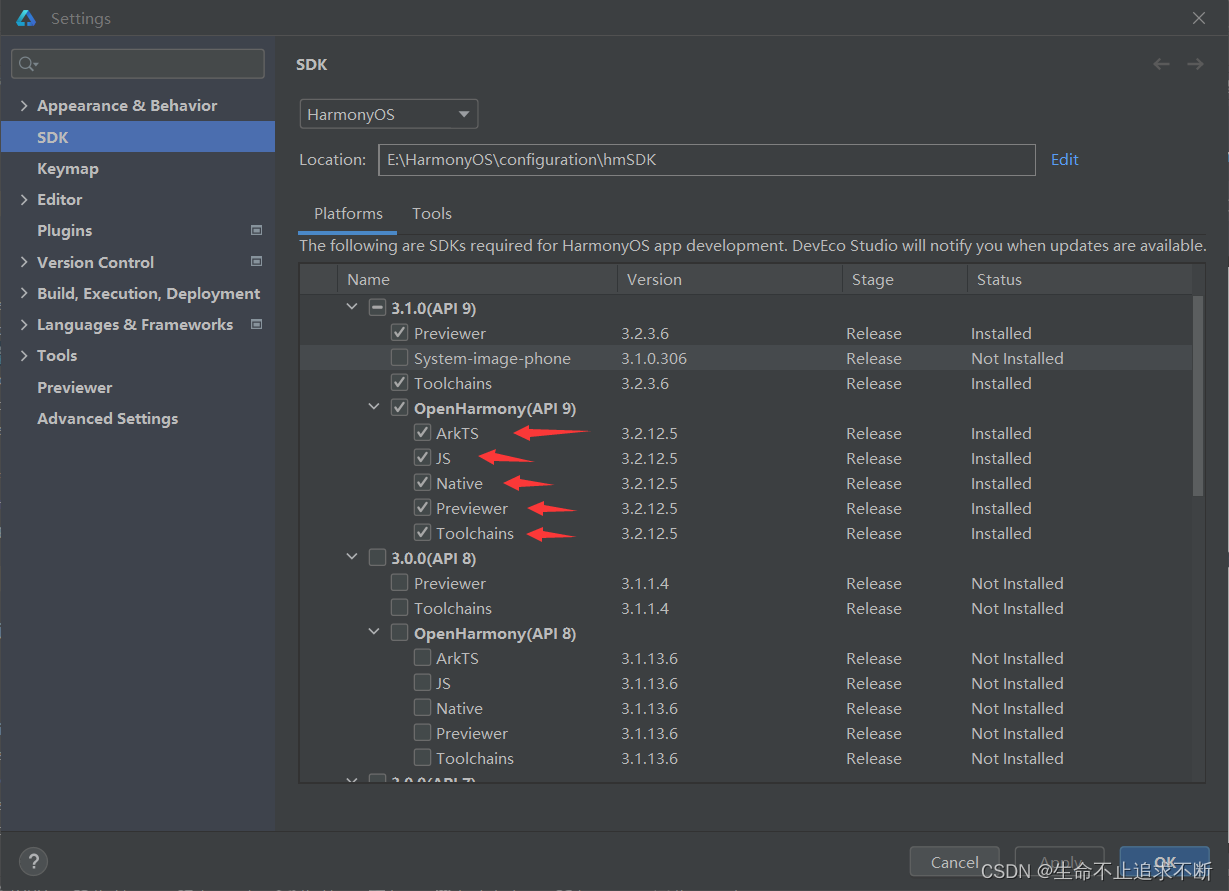The image size is (1229, 891).
Task: Expand Appearance & Behavior settings category
Action: (x=24, y=106)
